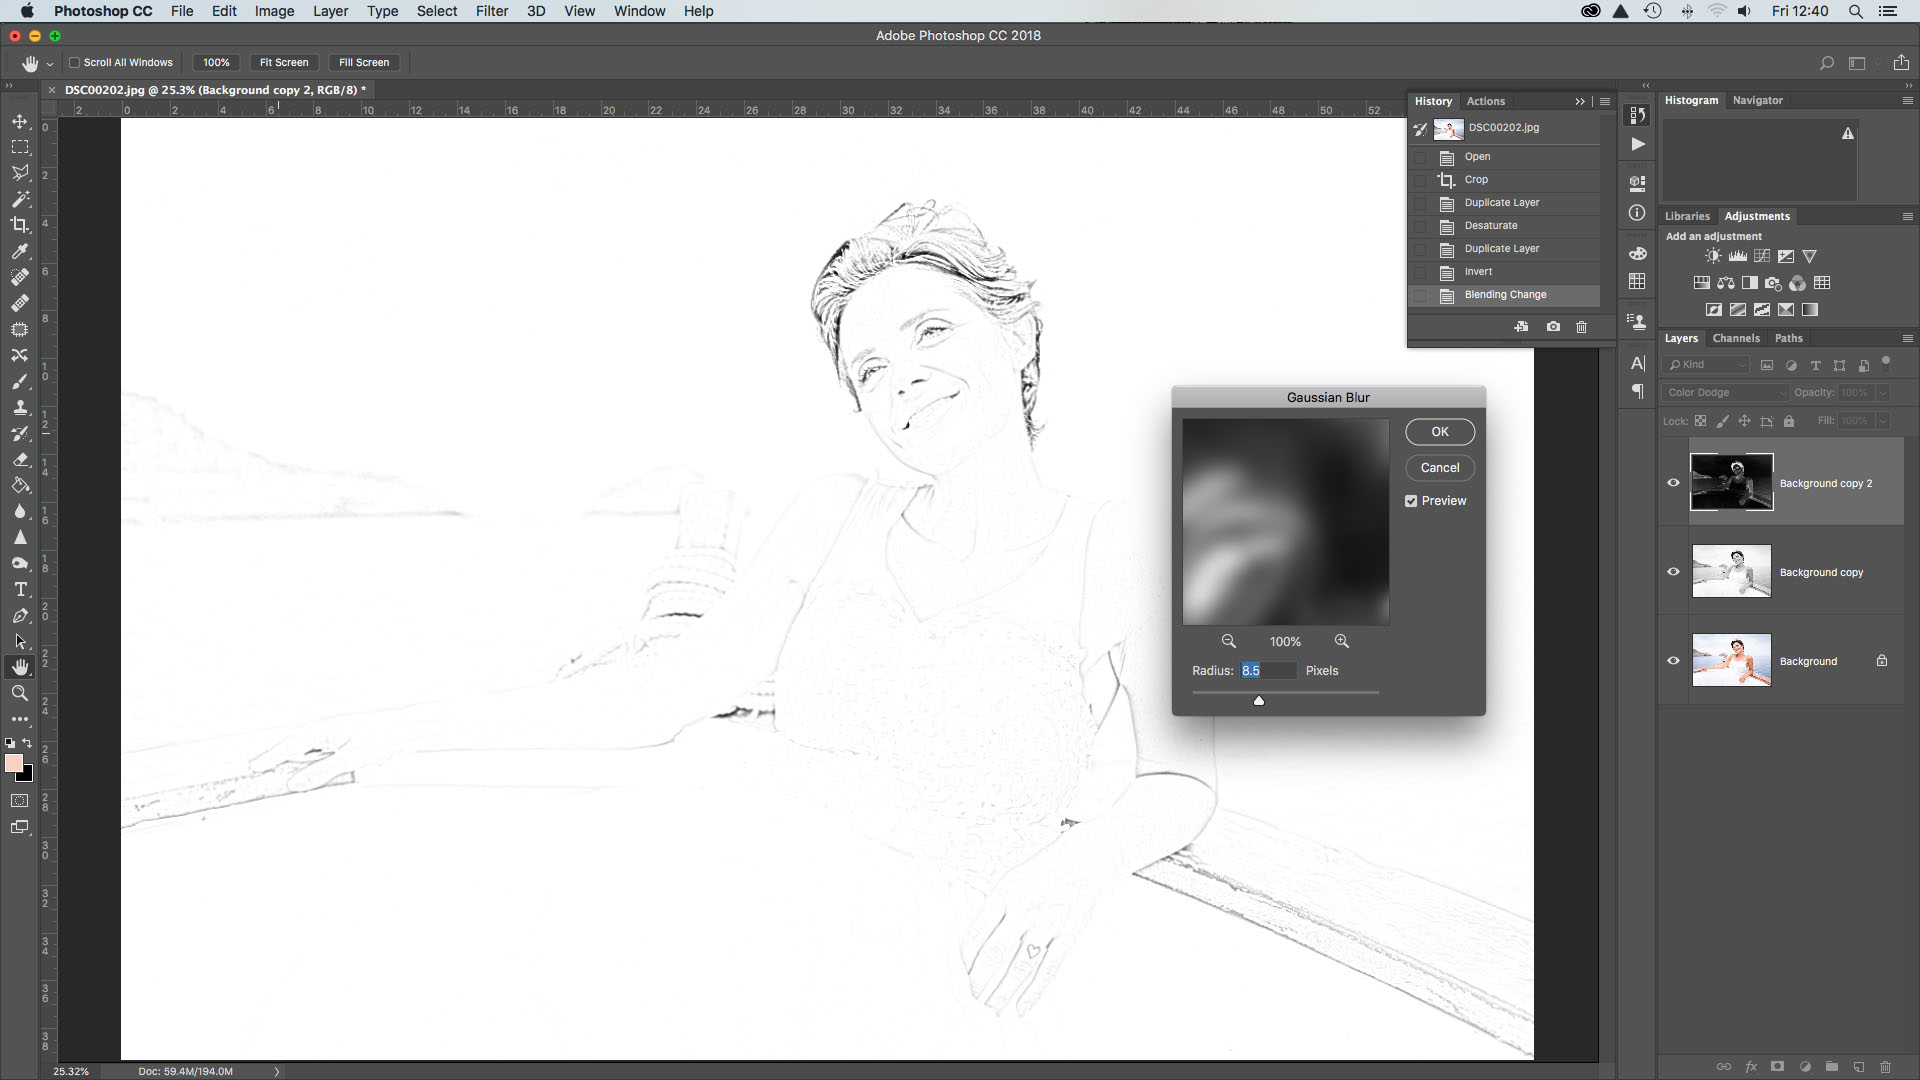1920x1080 pixels.
Task: Switch to the Channels tab
Action: [1735, 338]
